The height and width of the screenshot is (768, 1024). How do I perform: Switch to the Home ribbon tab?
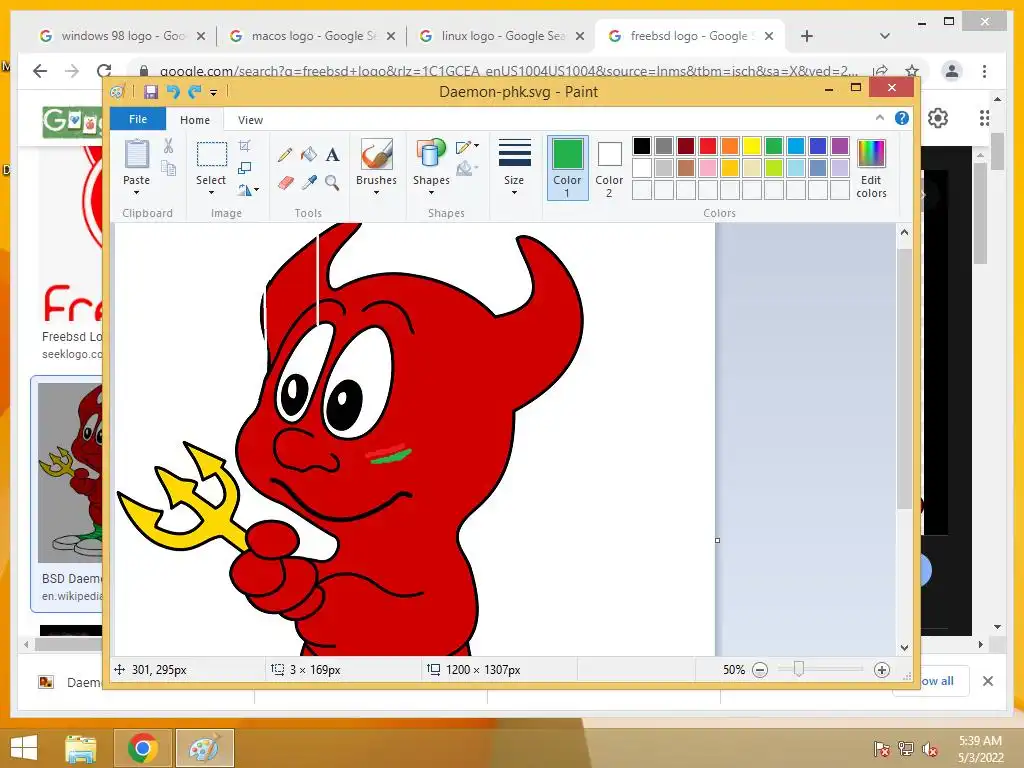[x=195, y=120]
